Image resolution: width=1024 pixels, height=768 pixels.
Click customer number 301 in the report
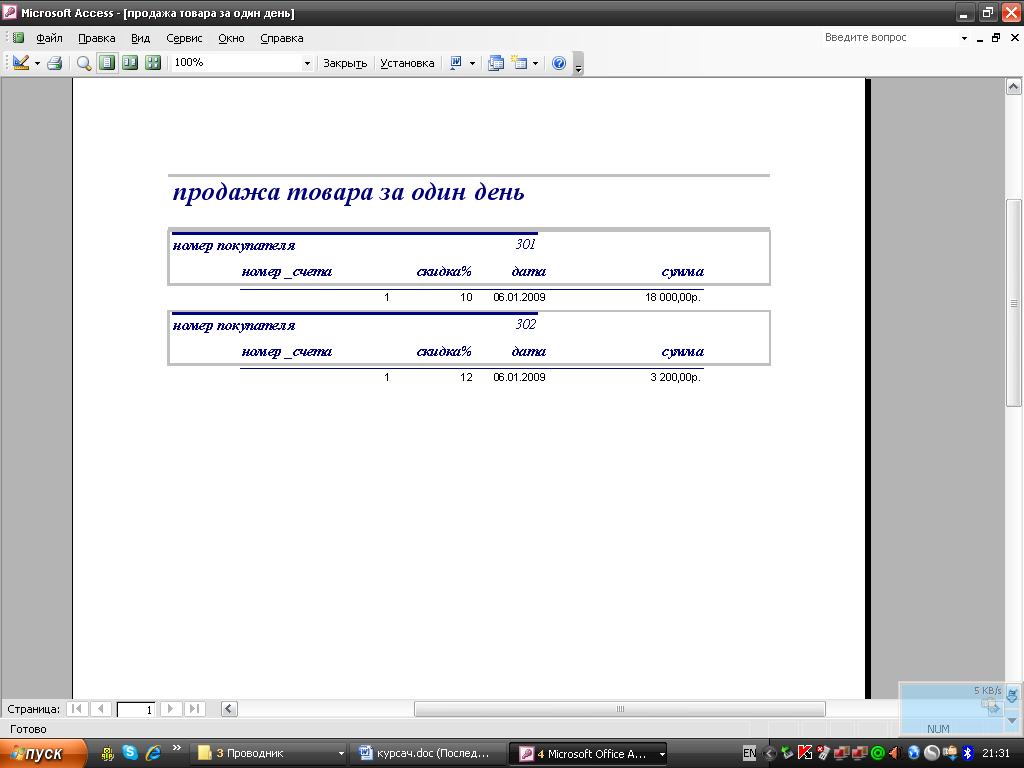coord(526,244)
